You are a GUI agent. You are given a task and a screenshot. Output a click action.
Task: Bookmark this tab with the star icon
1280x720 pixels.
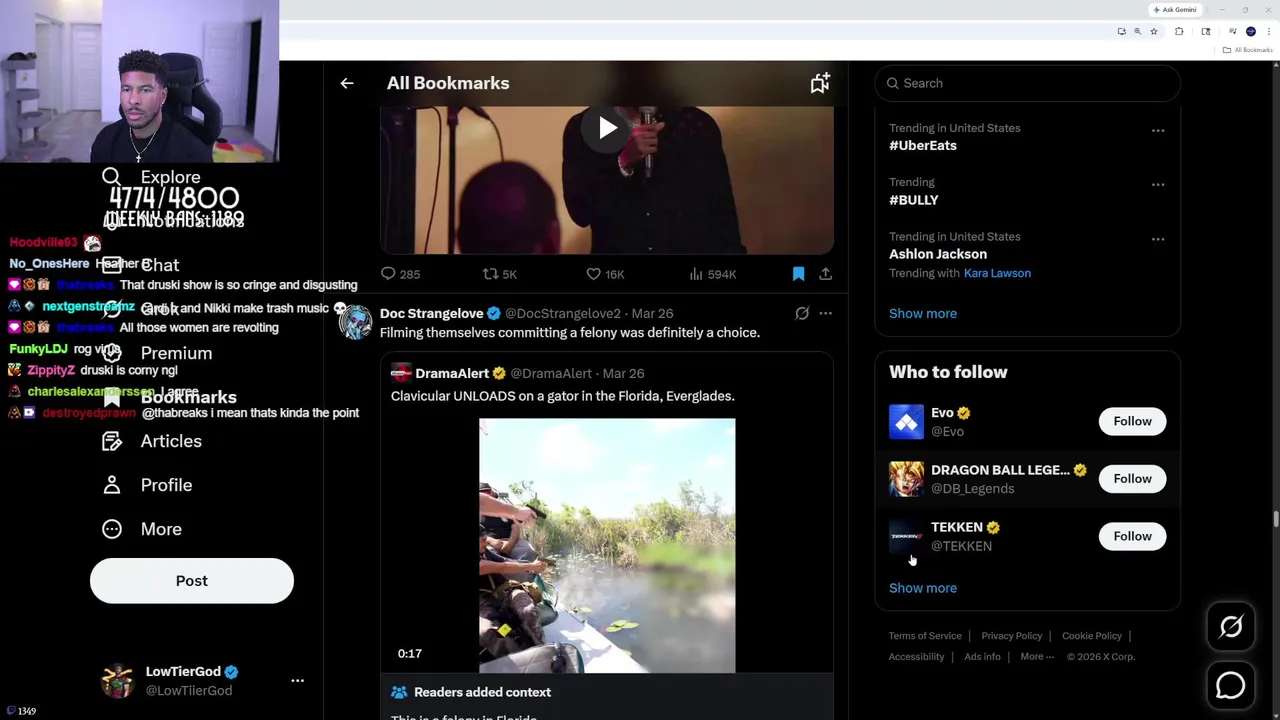pos(1154,31)
